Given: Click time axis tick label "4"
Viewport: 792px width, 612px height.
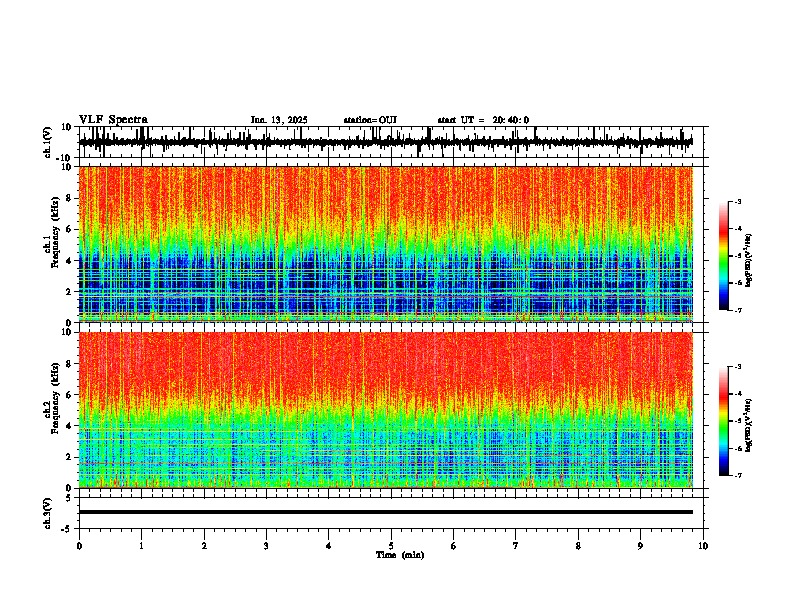Looking at the screenshot, I should tap(329, 546).
